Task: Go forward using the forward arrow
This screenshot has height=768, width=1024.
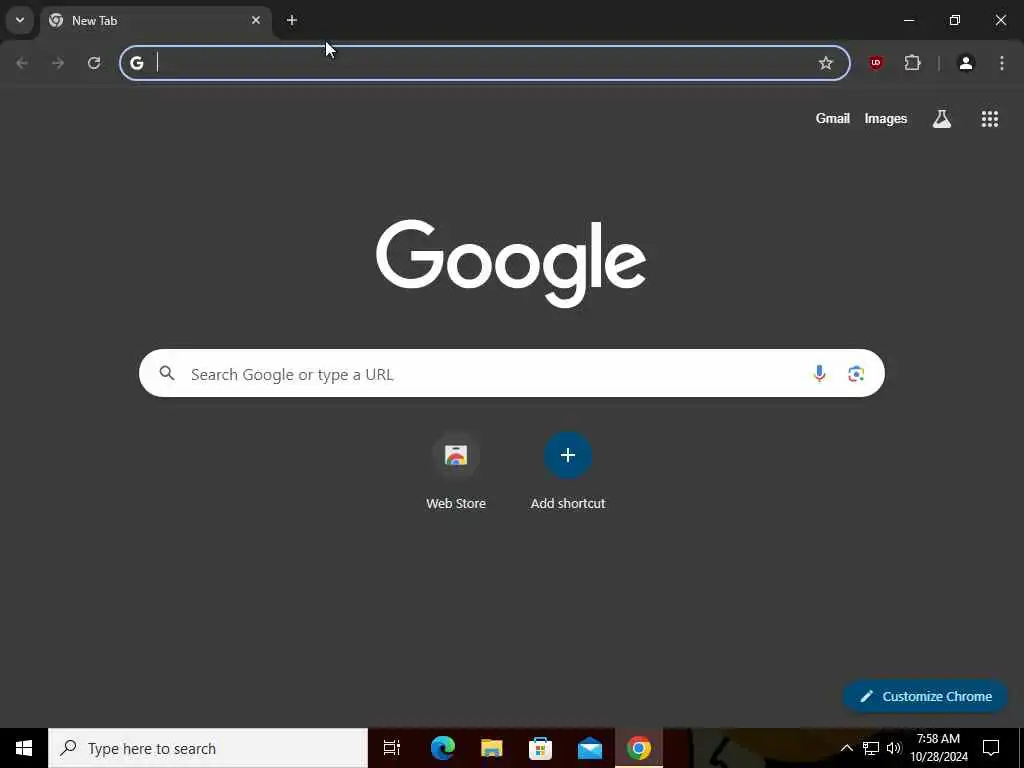Action: coord(58,63)
